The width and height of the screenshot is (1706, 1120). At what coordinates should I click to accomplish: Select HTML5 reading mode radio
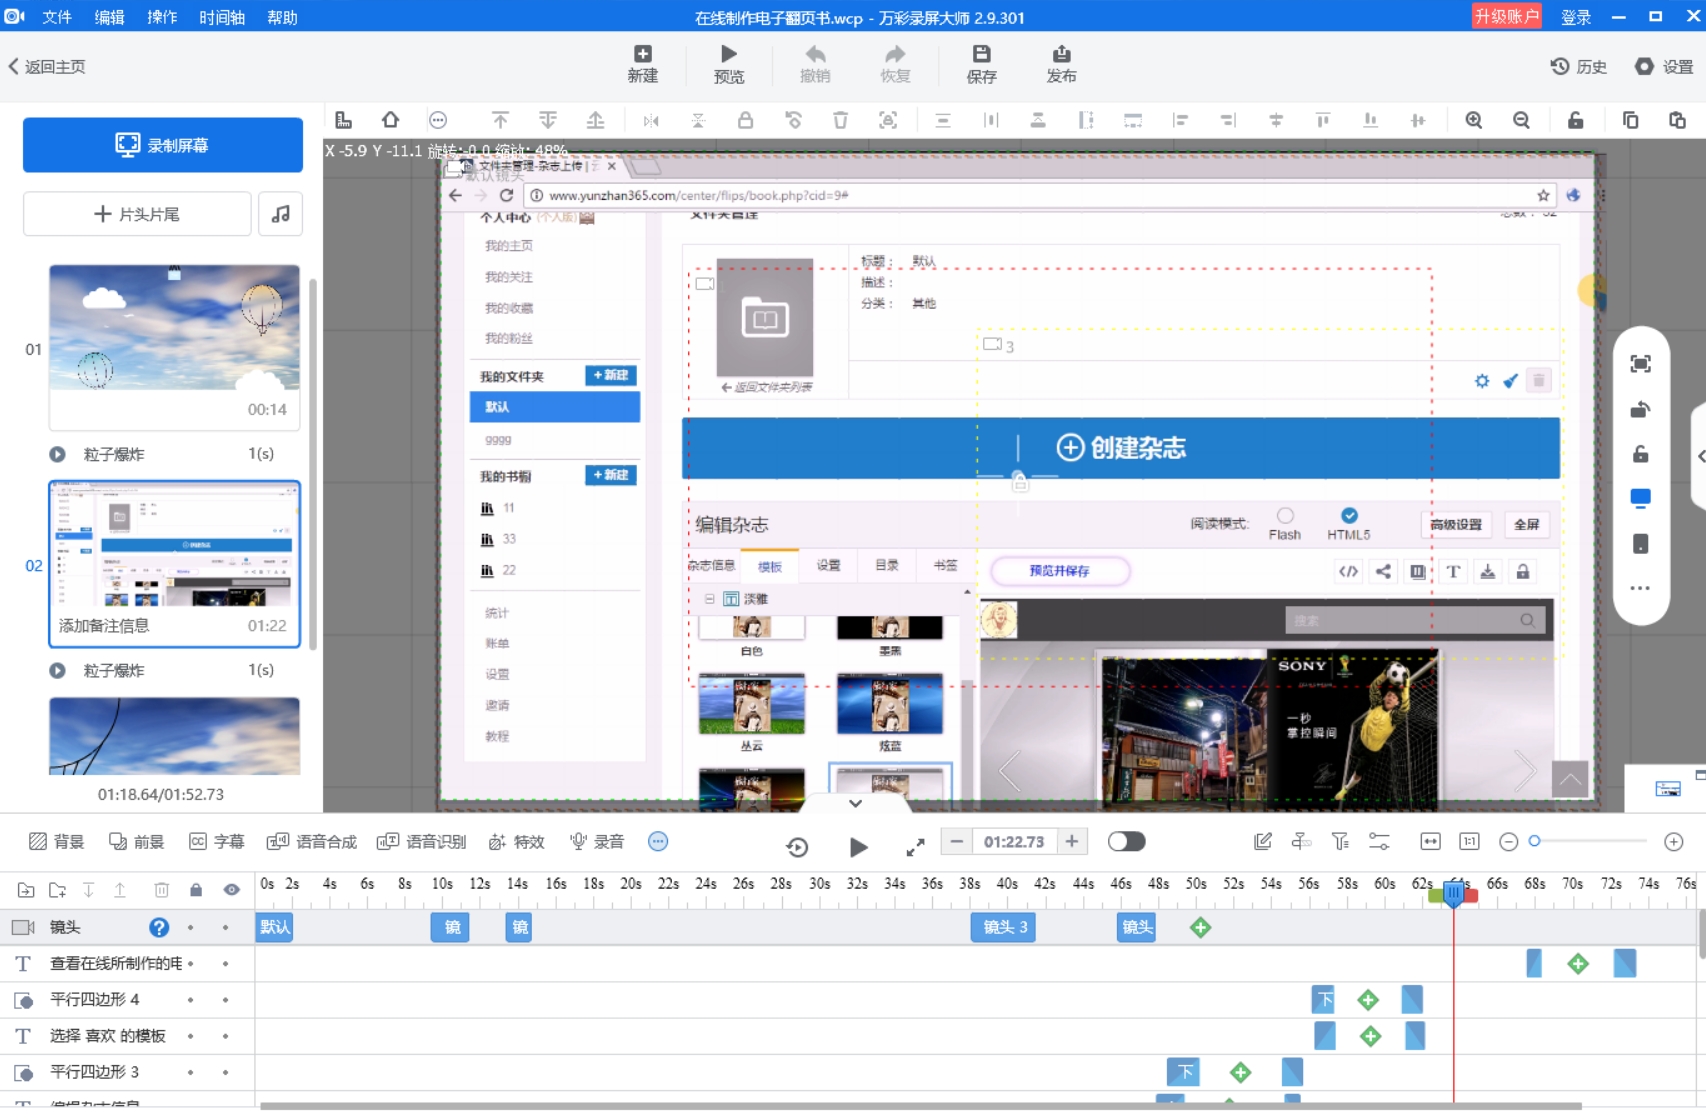[1349, 515]
